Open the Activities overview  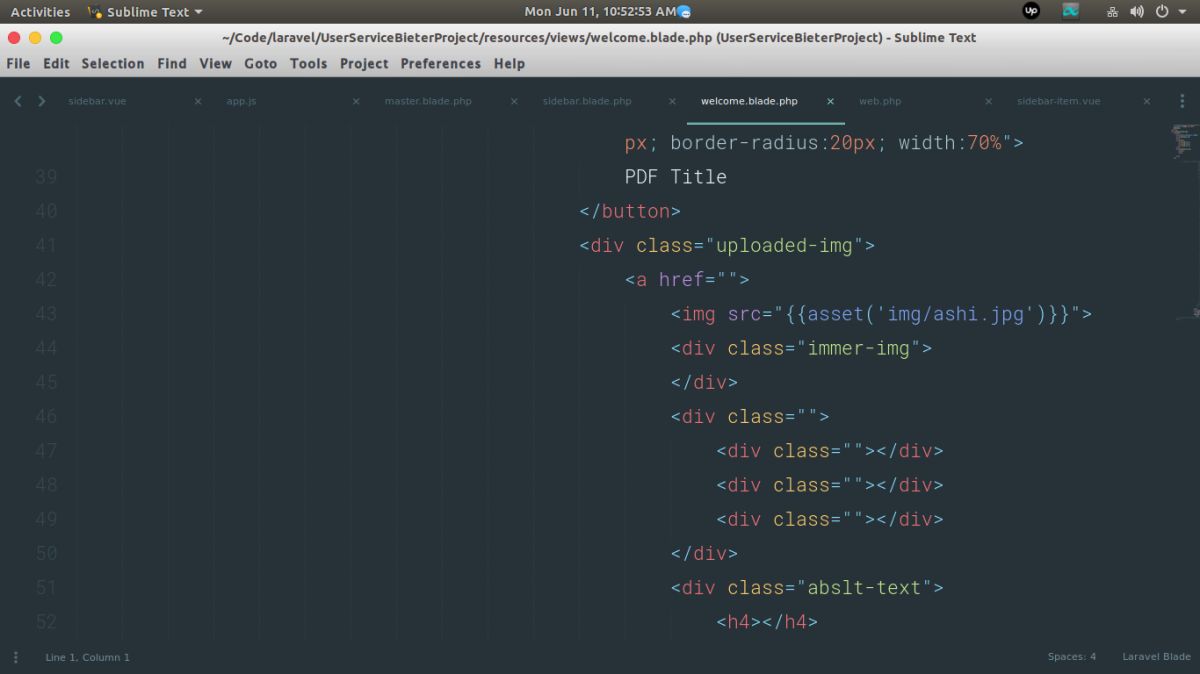[40, 12]
